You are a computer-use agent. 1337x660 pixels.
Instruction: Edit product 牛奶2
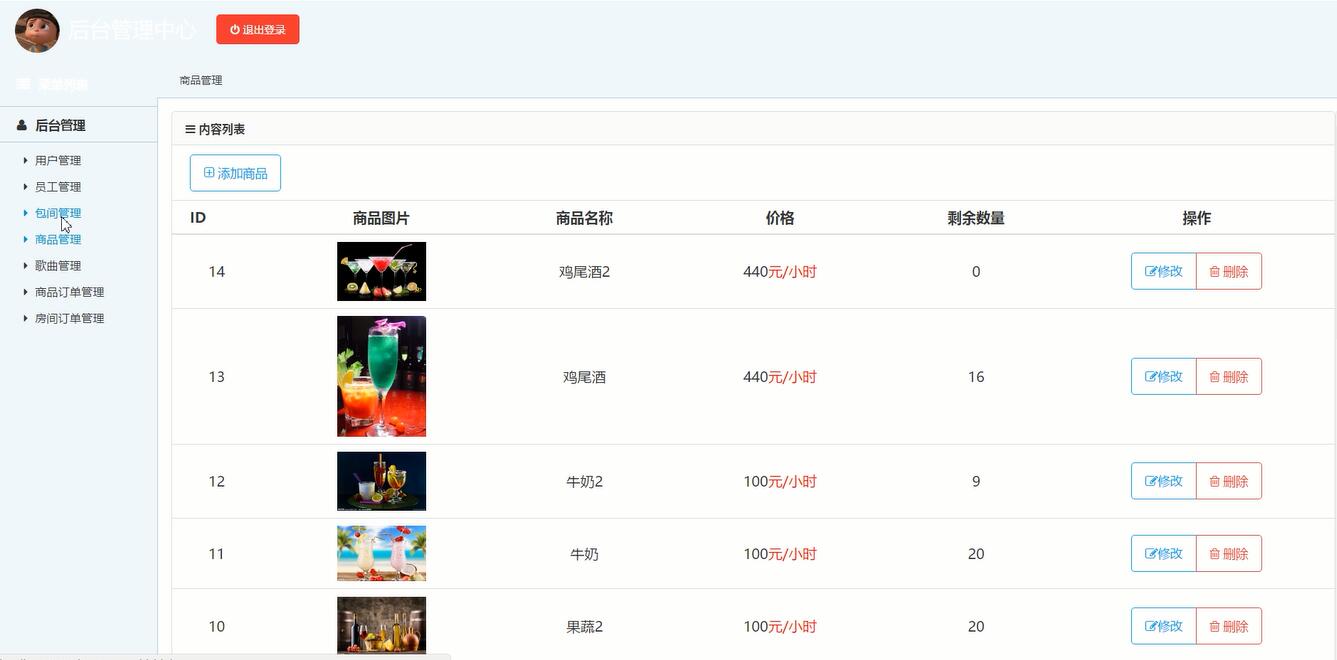(x=1164, y=481)
